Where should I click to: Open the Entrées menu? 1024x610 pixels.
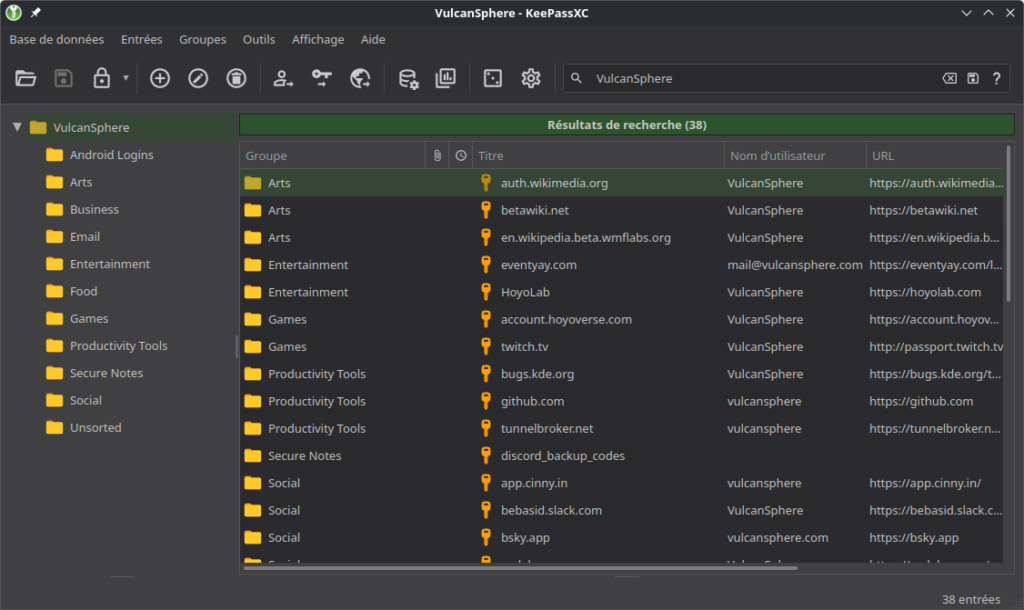[142, 39]
